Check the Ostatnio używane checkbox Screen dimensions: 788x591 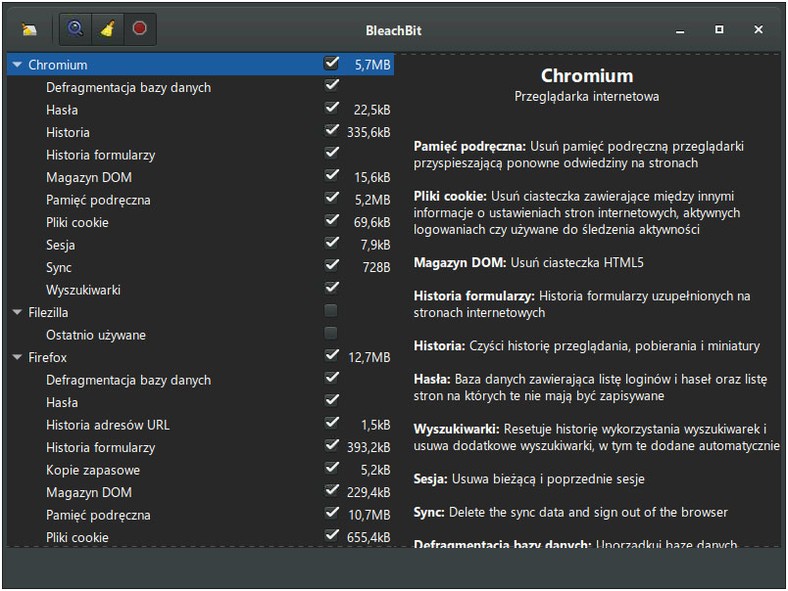pos(331,335)
